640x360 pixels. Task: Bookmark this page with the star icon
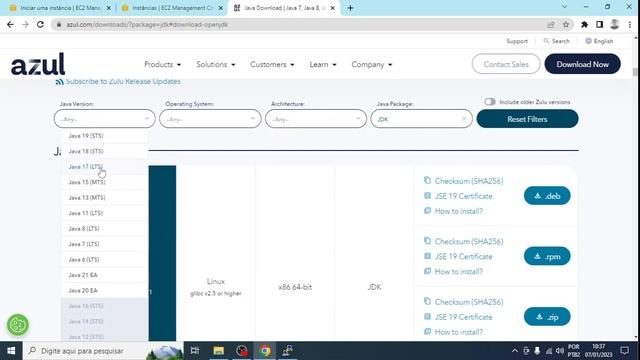[x=566, y=24]
